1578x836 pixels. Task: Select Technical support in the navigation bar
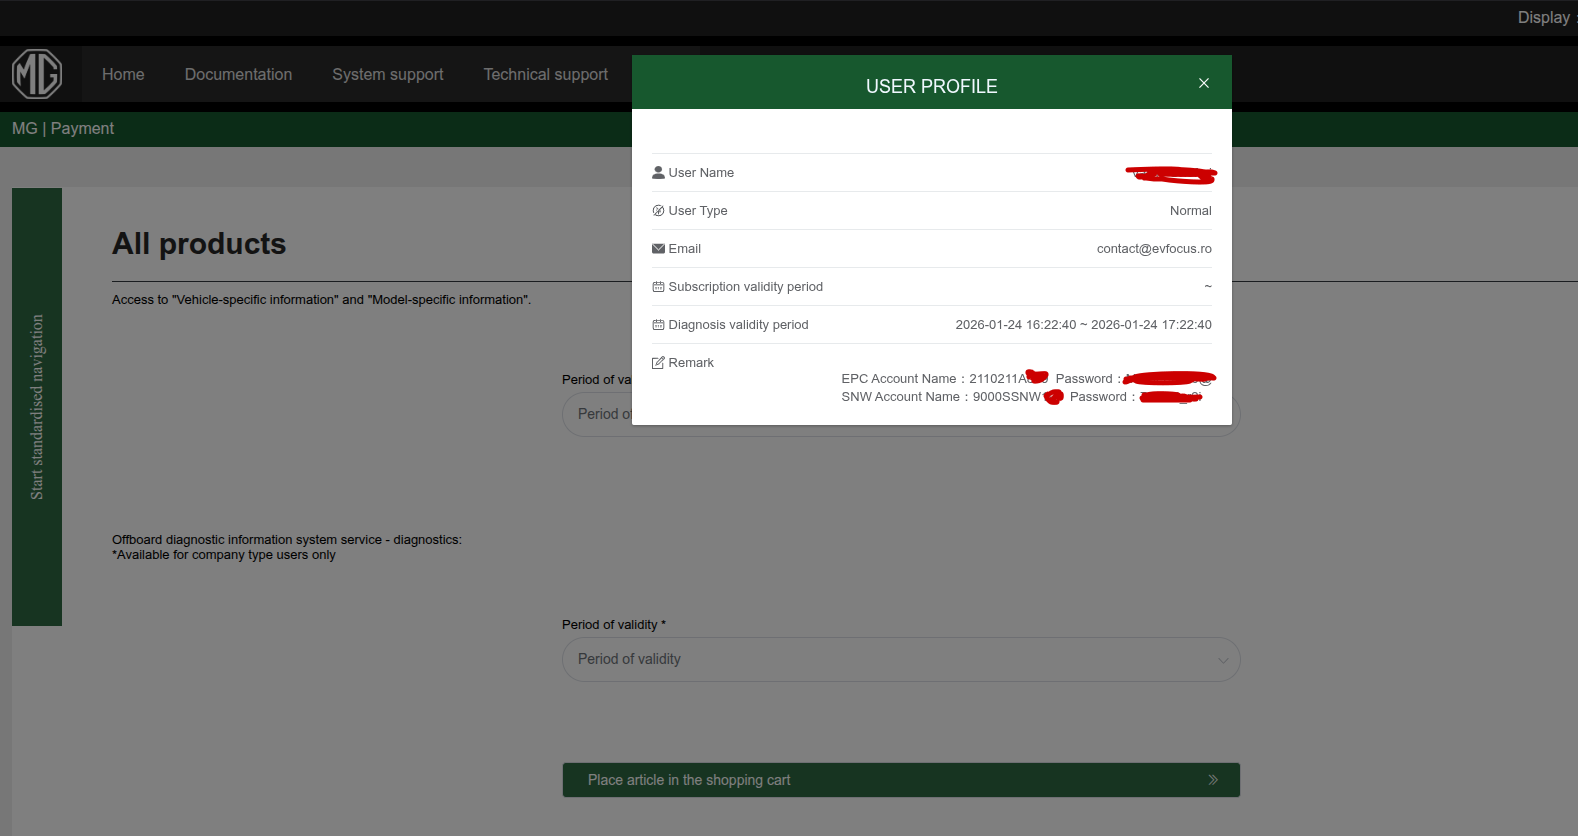[x=545, y=75]
